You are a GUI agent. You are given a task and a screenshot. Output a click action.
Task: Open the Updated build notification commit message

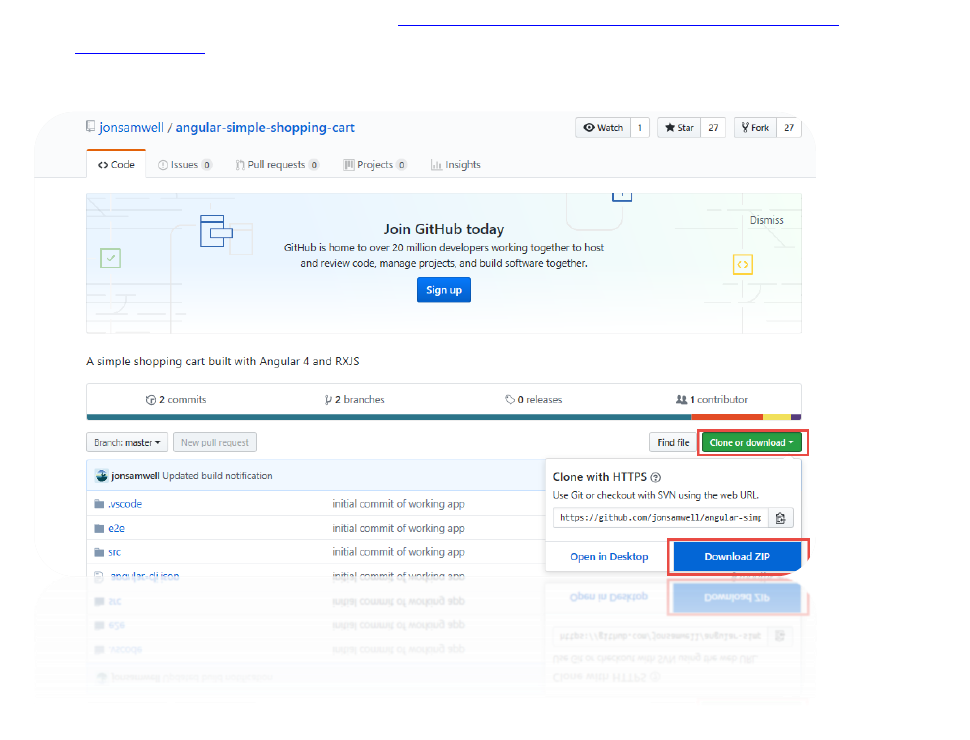click(217, 476)
